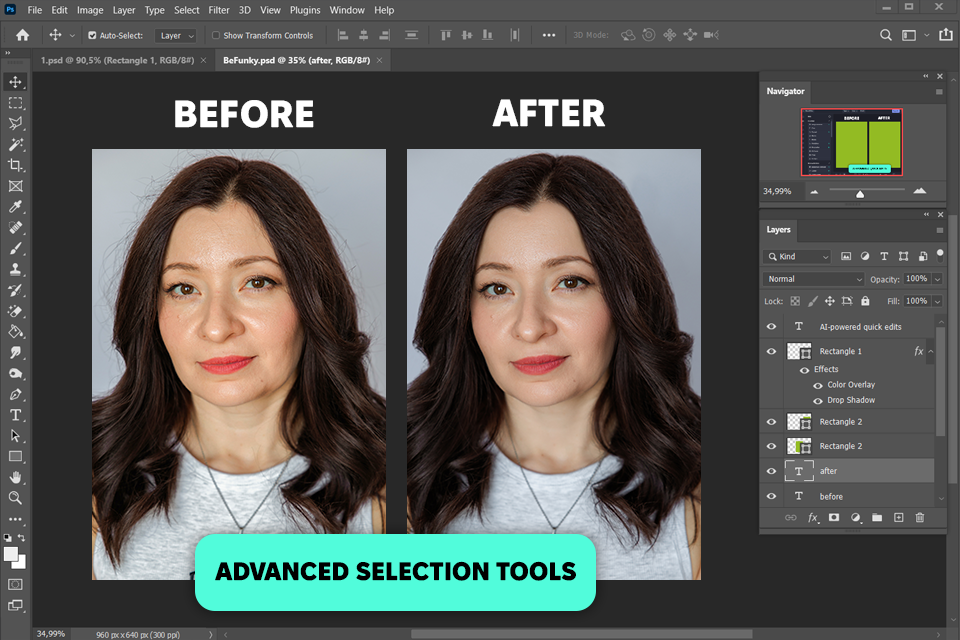Hide the after text layer
The height and width of the screenshot is (640, 960).
click(x=771, y=471)
